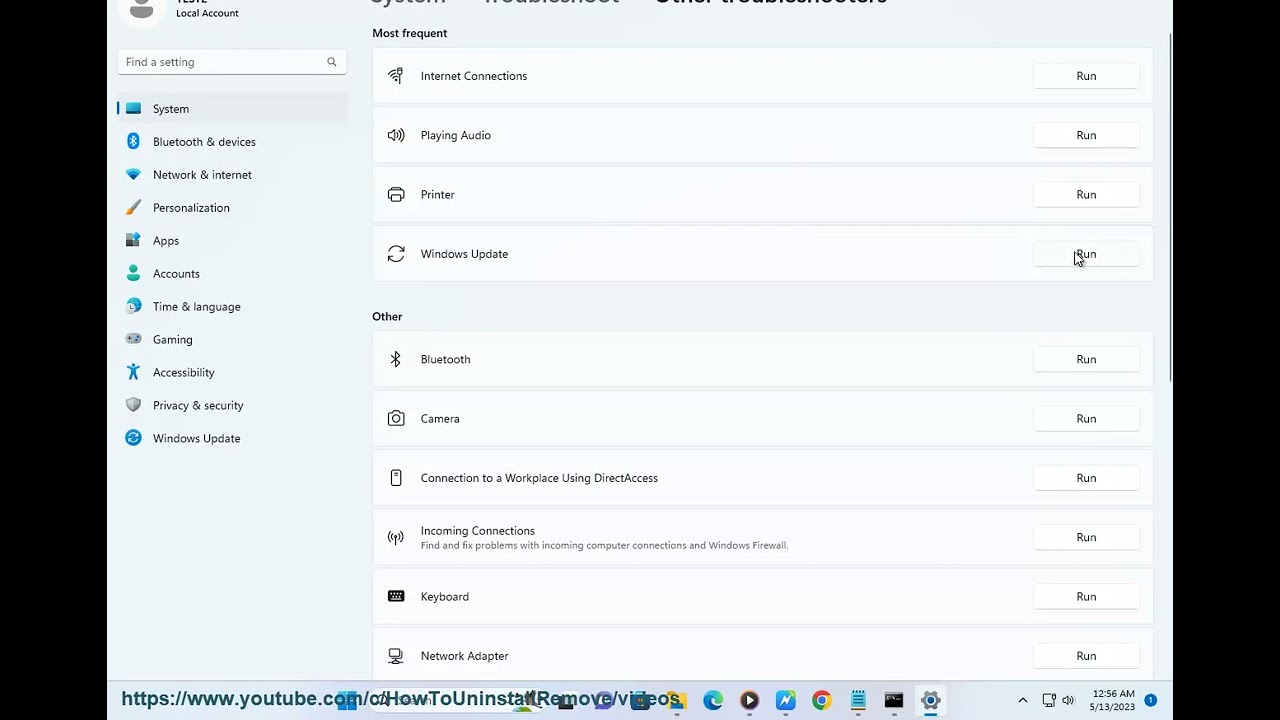The height and width of the screenshot is (720, 1280).
Task: Select Apps in the sidebar
Action: (x=232, y=240)
